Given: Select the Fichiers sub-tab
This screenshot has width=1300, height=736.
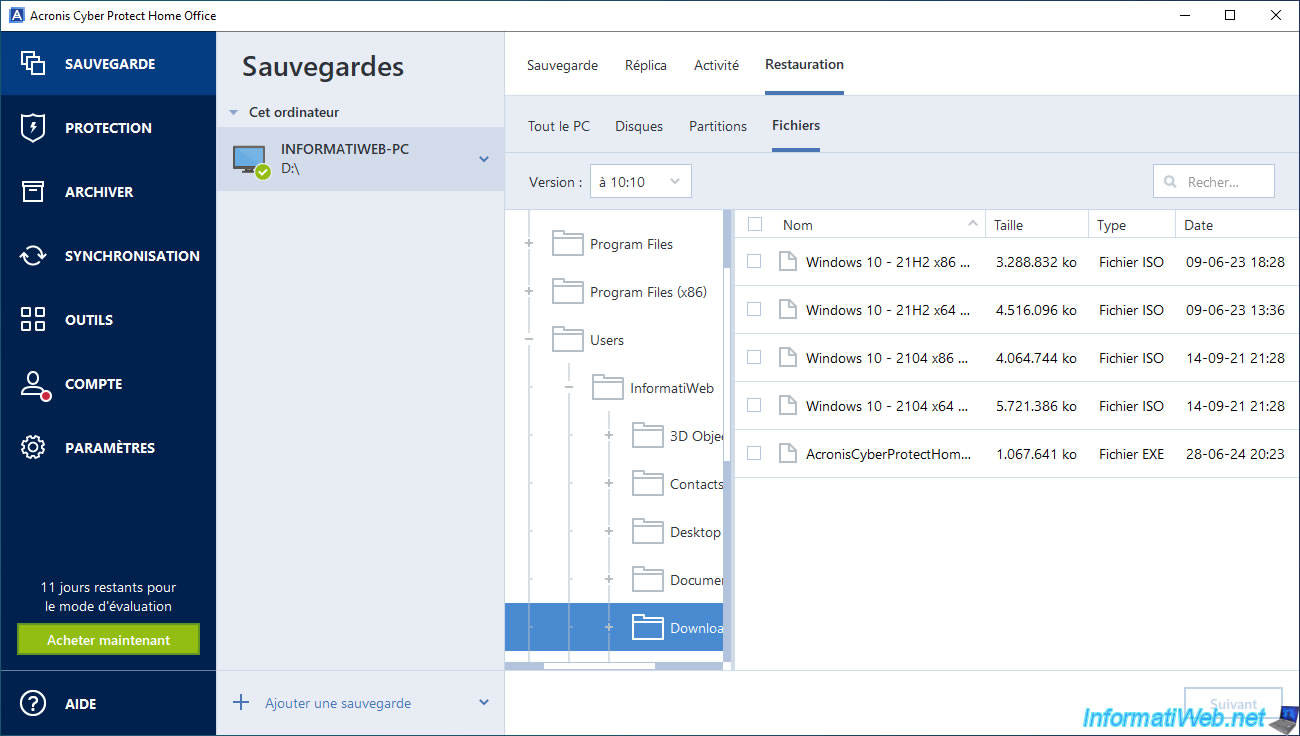Looking at the screenshot, I should pyautogui.click(x=796, y=126).
